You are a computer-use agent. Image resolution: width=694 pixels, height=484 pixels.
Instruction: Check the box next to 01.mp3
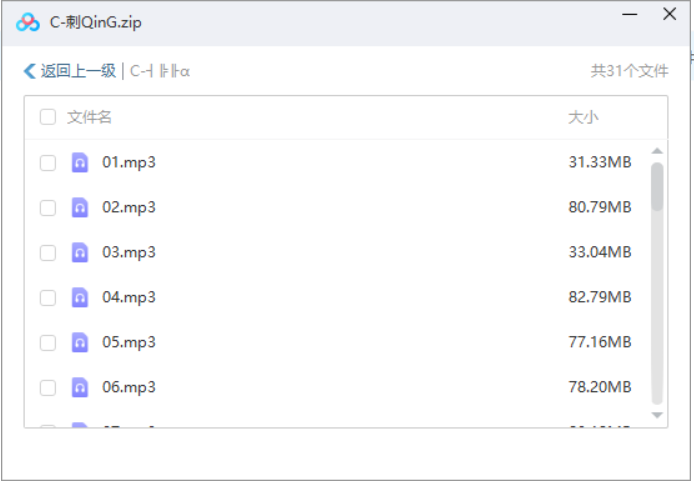point(48,163)
